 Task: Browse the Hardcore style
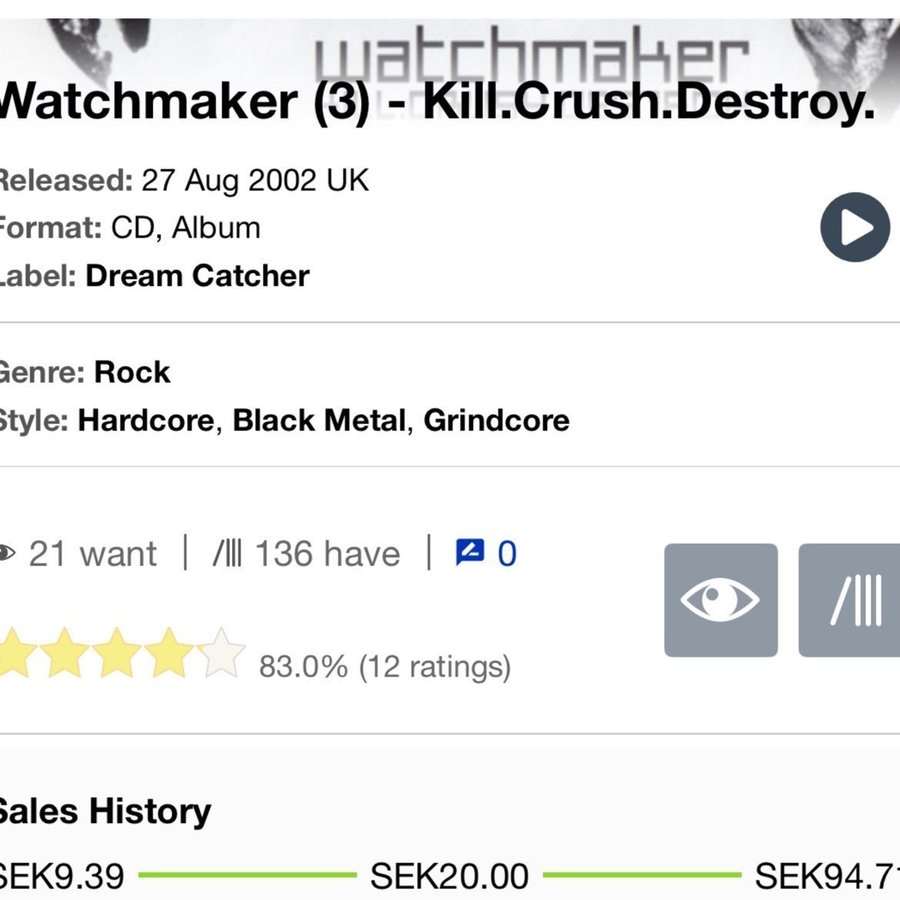click(x=146, y=420)
